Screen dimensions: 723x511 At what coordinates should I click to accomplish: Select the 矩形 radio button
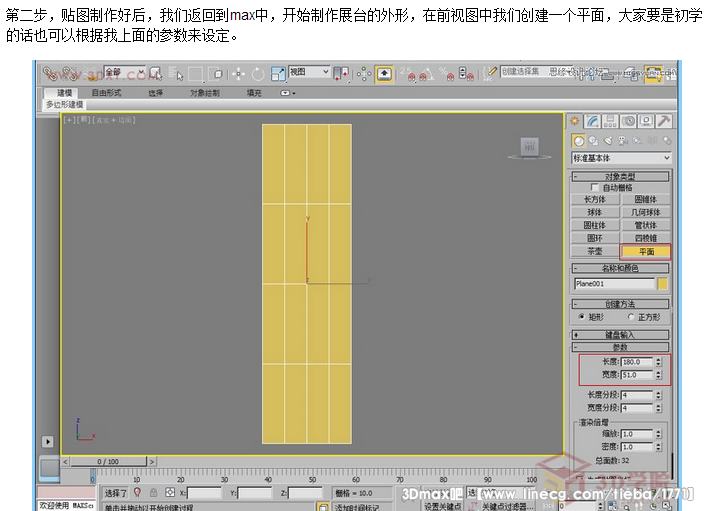click(582, 317)
